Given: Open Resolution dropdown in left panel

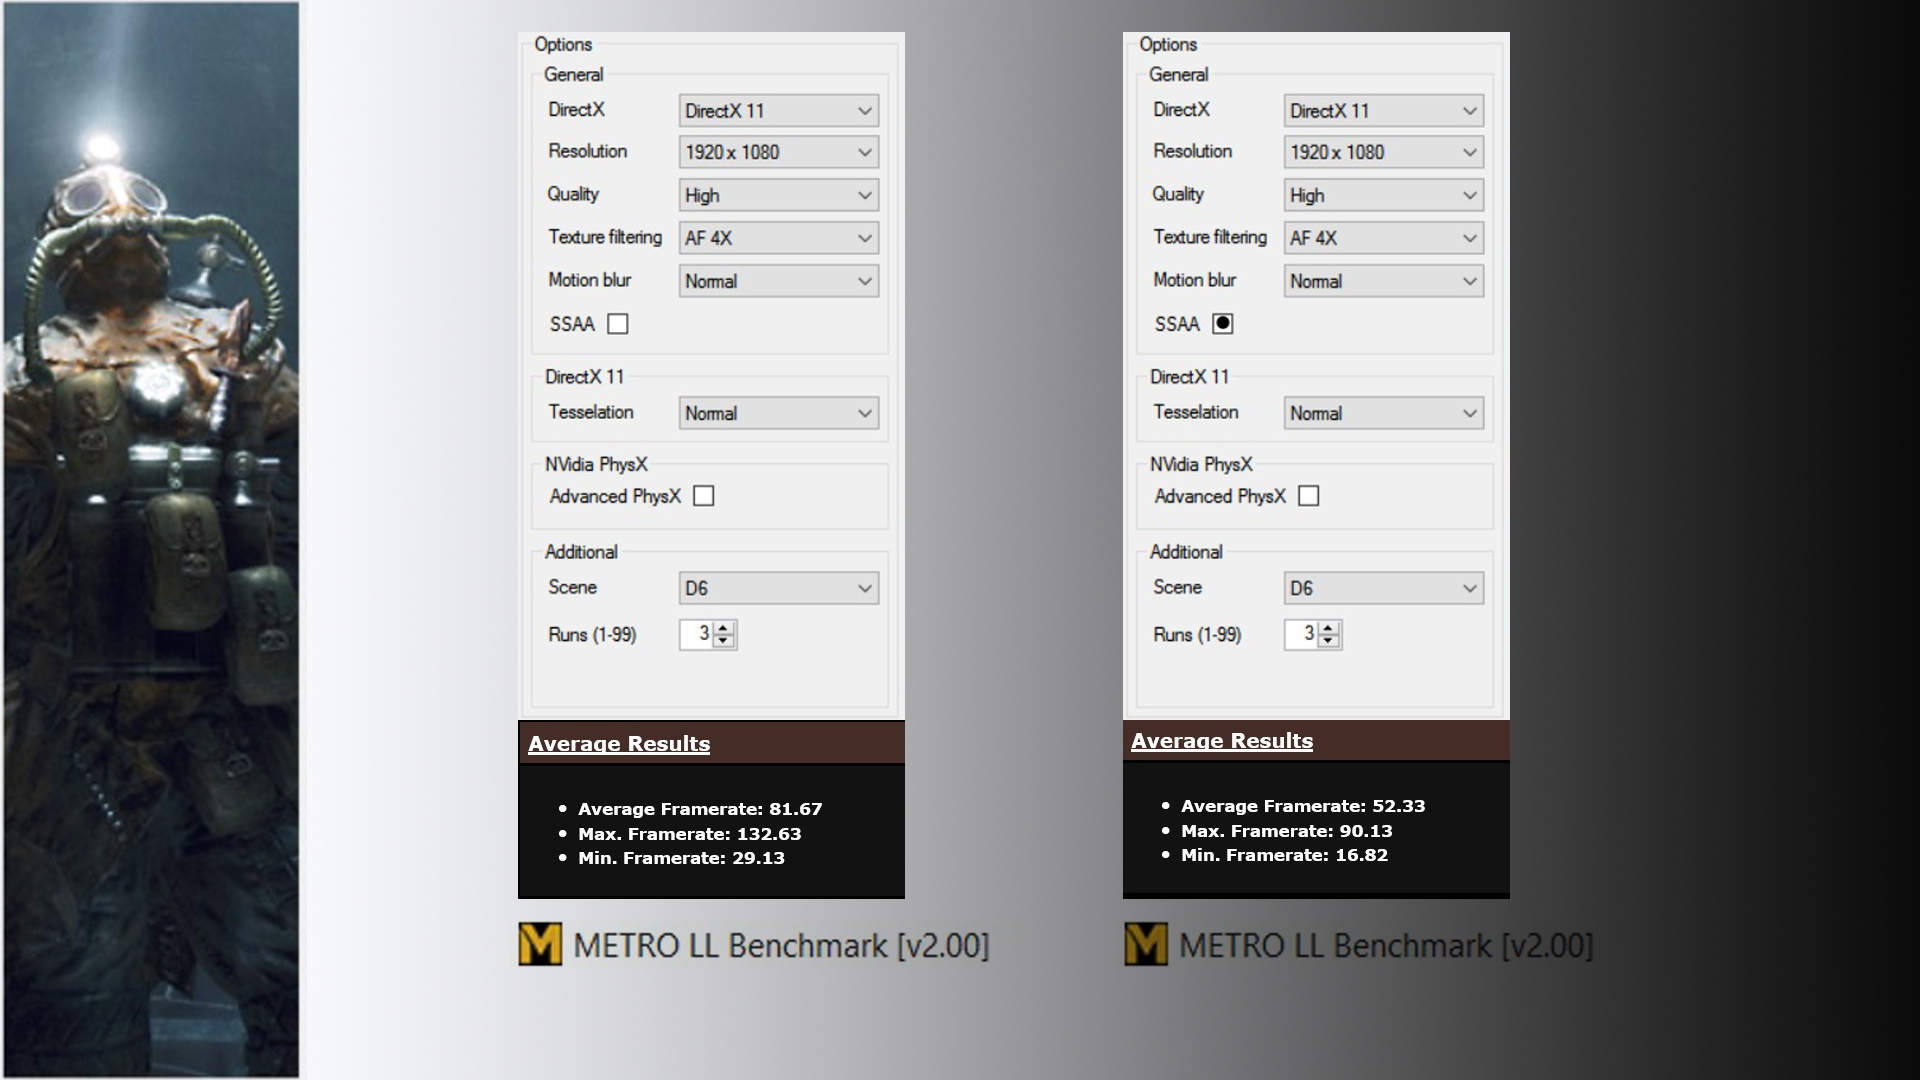Looking at the screenshot, I should pos(779,152).
